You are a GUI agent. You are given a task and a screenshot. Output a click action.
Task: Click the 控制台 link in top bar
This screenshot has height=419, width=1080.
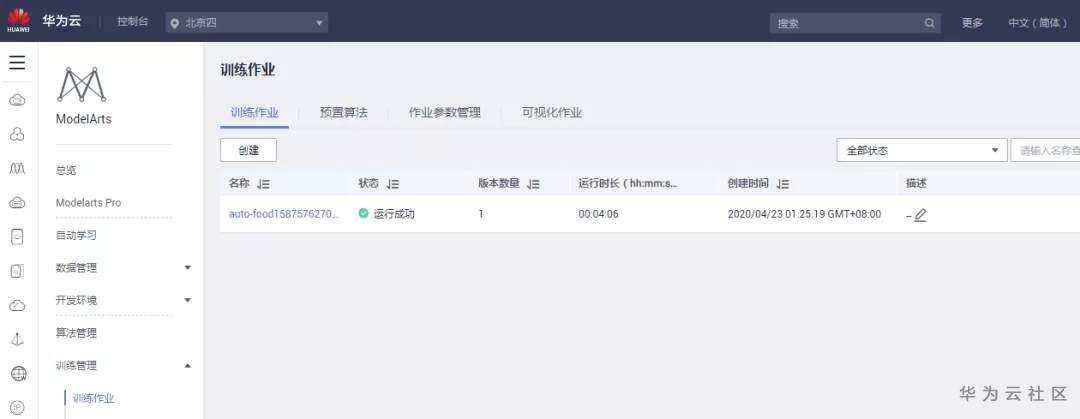coord(132,22)
